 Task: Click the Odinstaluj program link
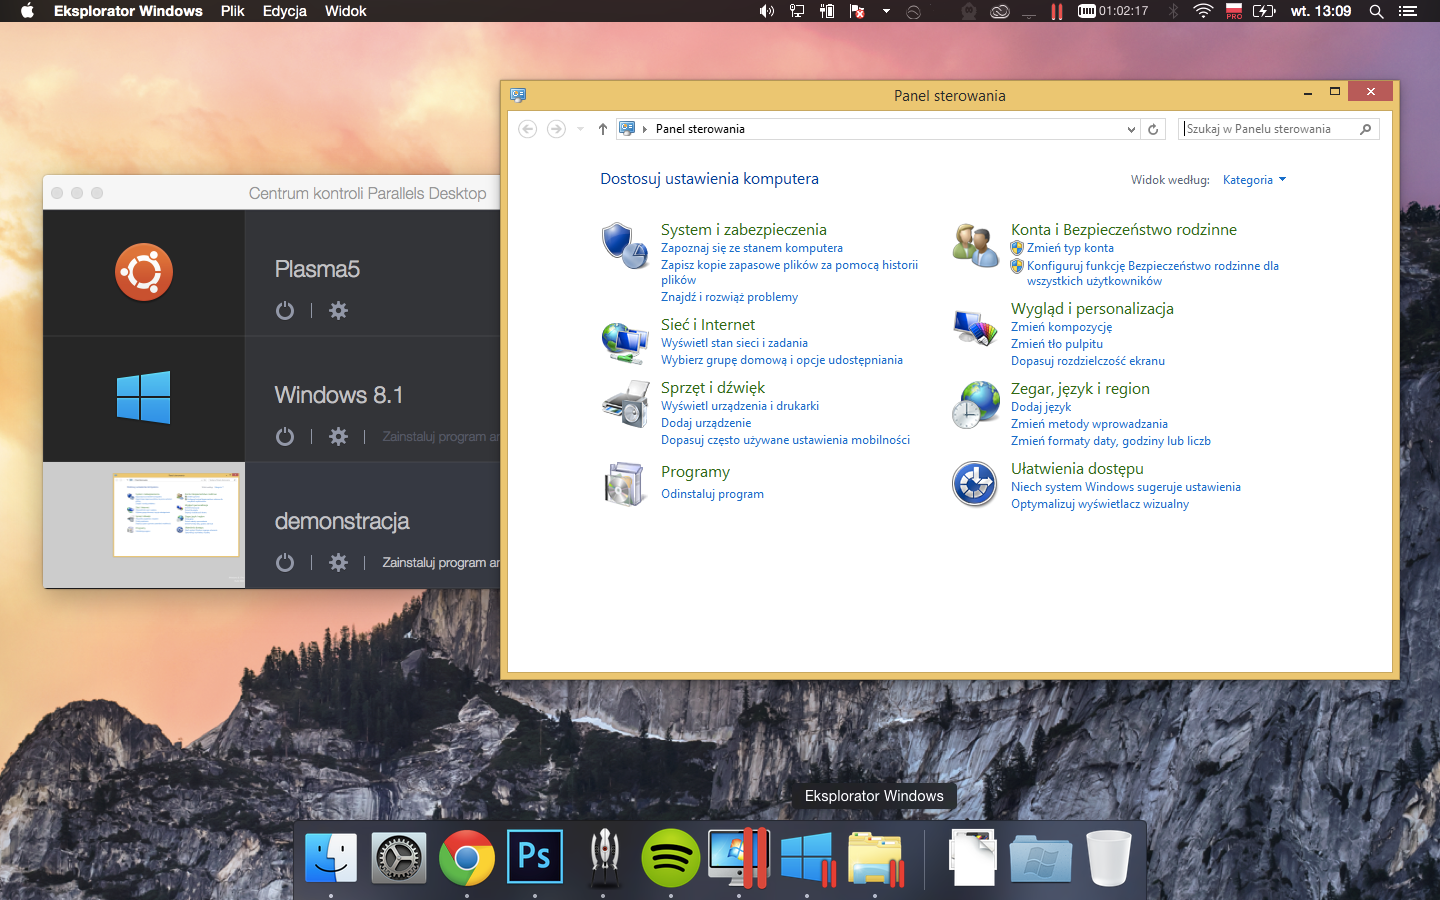712,494
